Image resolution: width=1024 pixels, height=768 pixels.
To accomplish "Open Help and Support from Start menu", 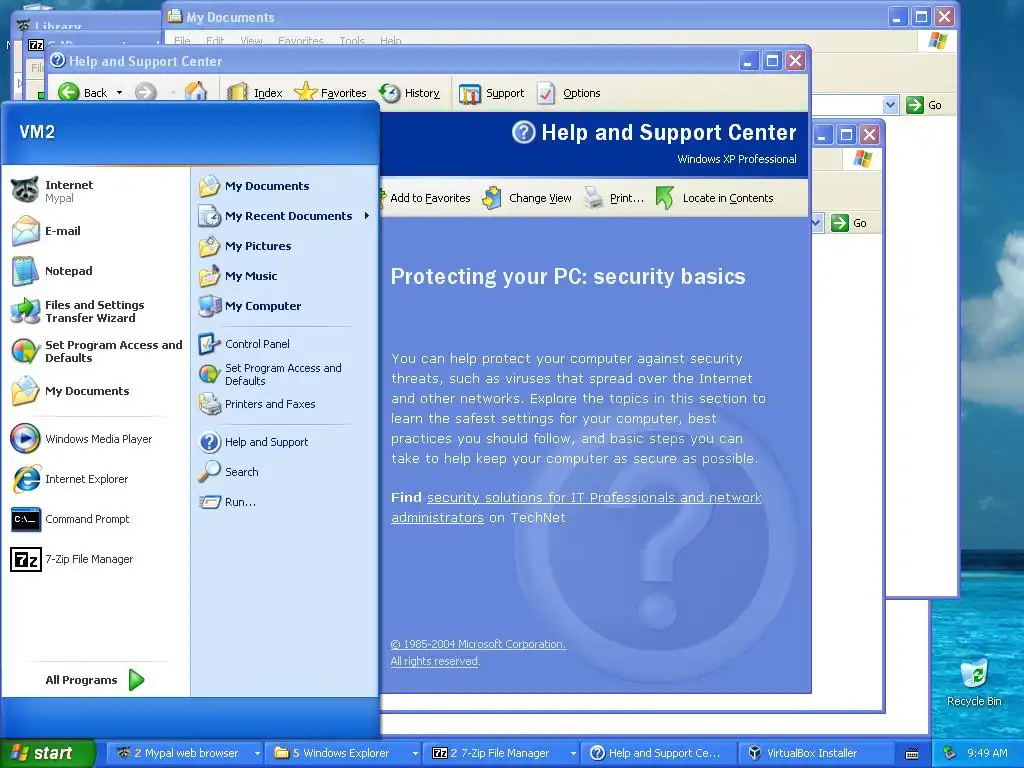I will pos(285,442).
